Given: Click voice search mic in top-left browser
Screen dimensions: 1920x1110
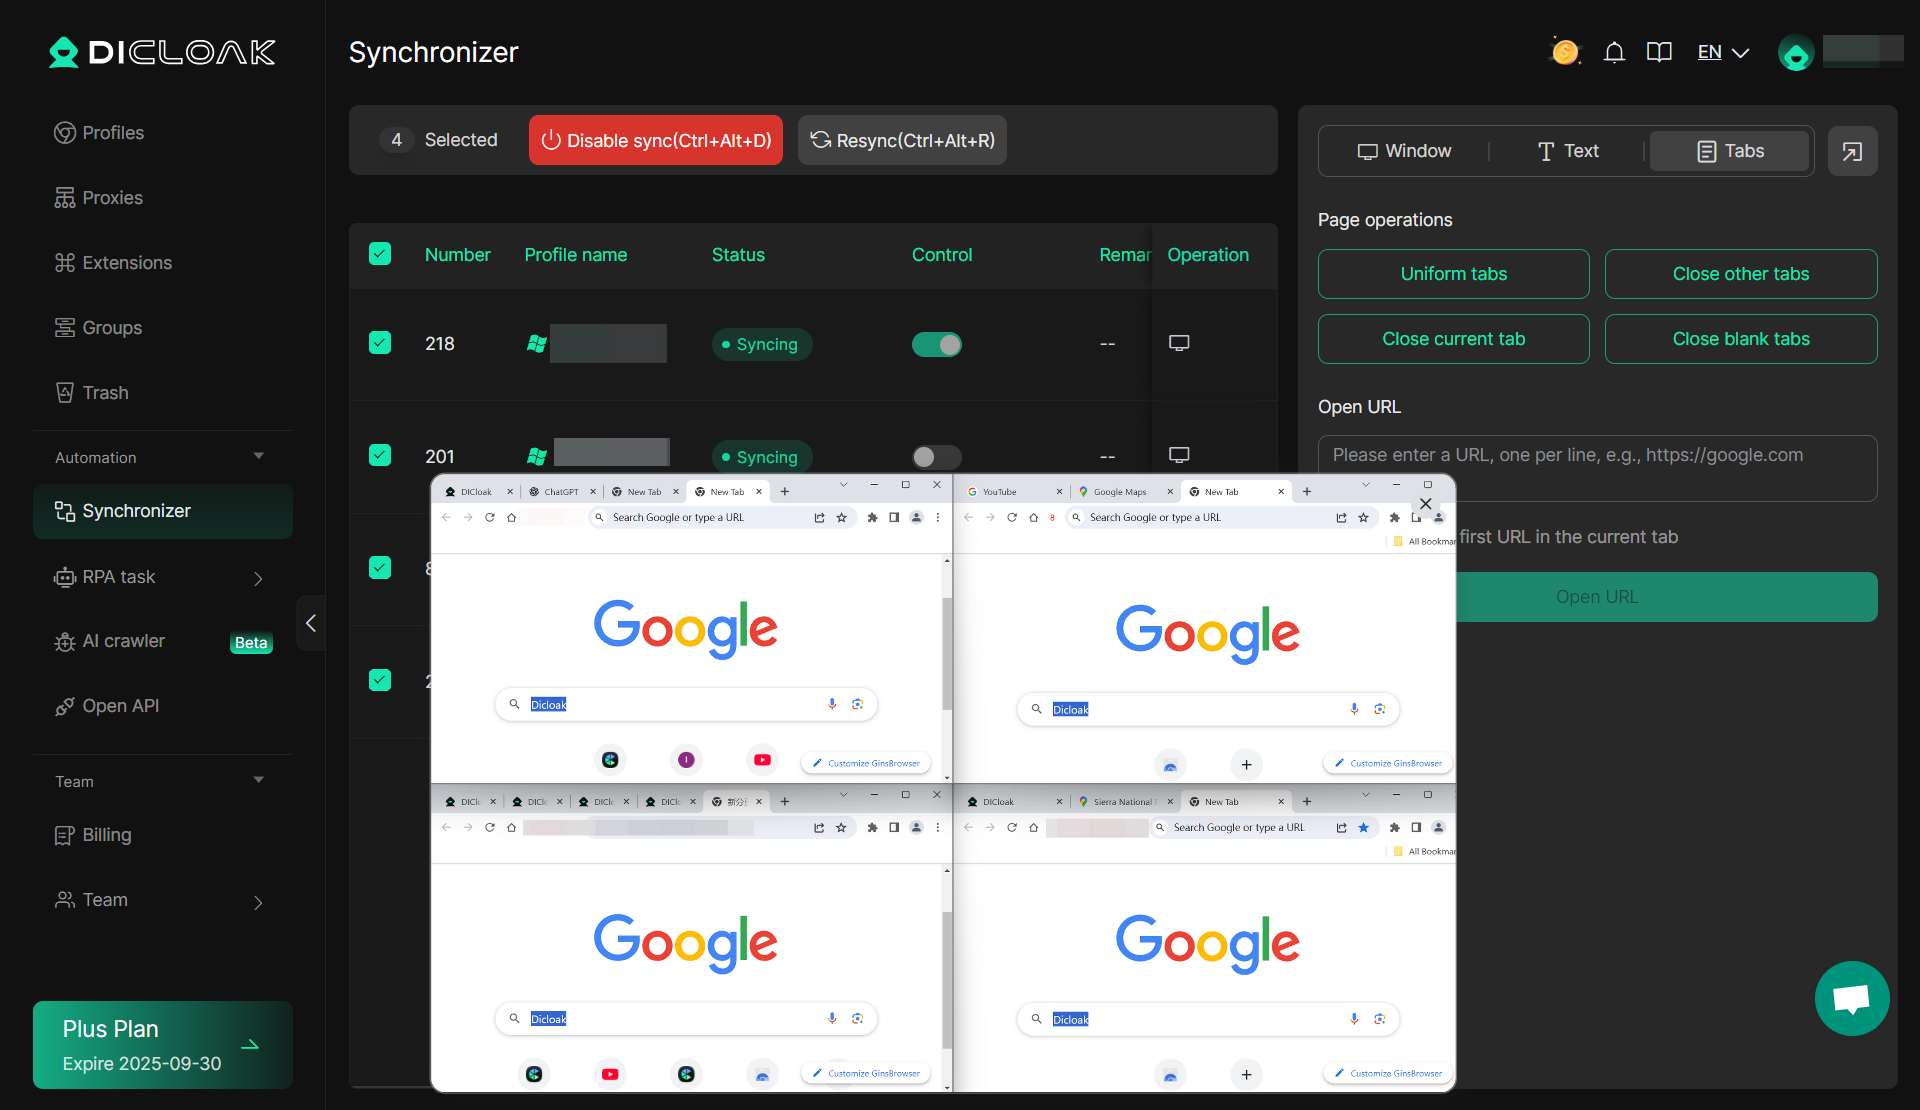Looking at the screenshot, I should [x=832, y=704].
